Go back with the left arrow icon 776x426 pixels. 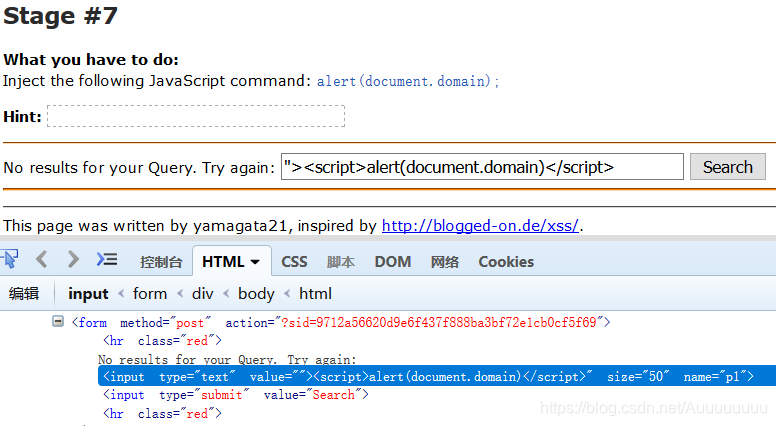pyautogui.click(x=42, y=259)
